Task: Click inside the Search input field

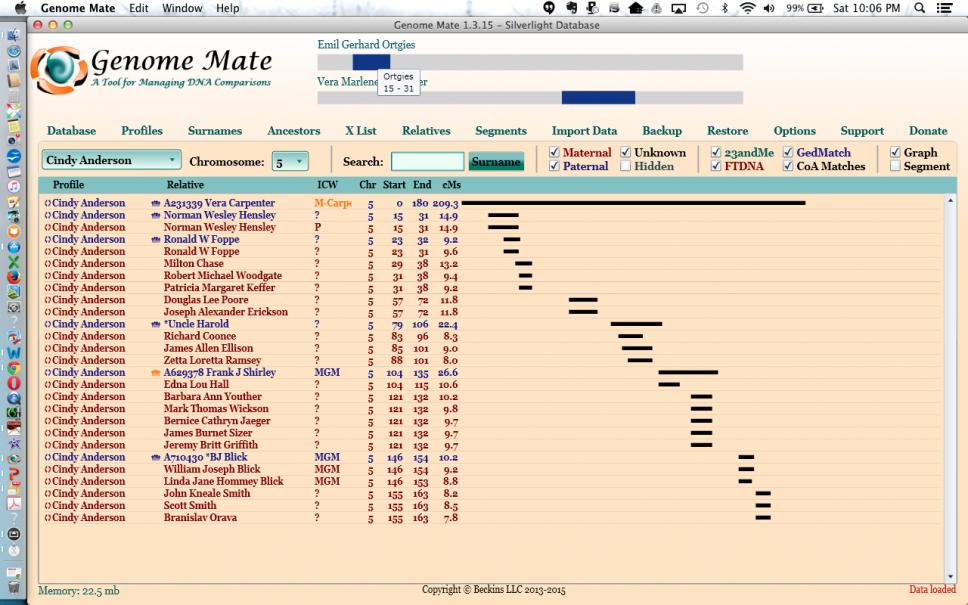Action: (x=427, y=162)
